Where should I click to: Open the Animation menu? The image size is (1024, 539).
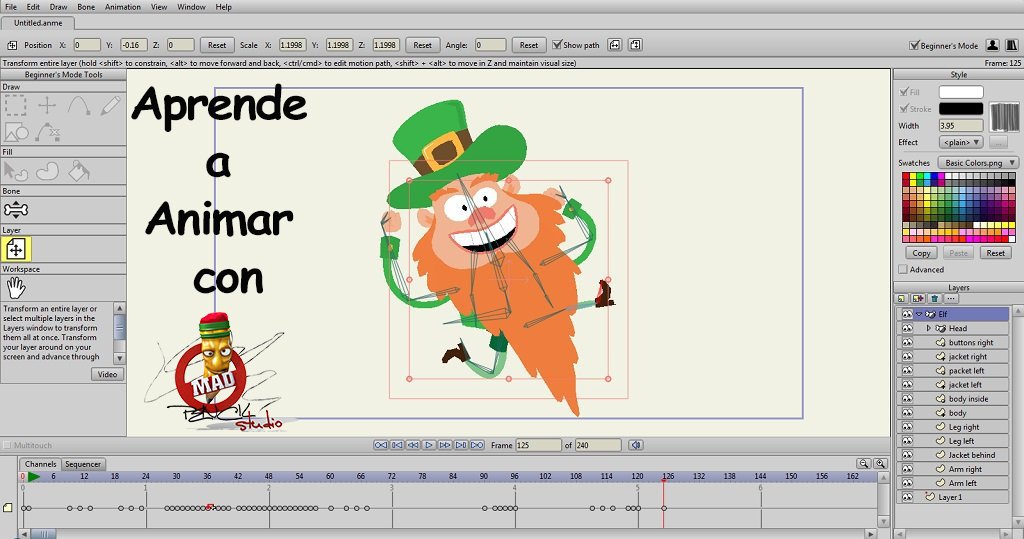click(x=123, y=7)
